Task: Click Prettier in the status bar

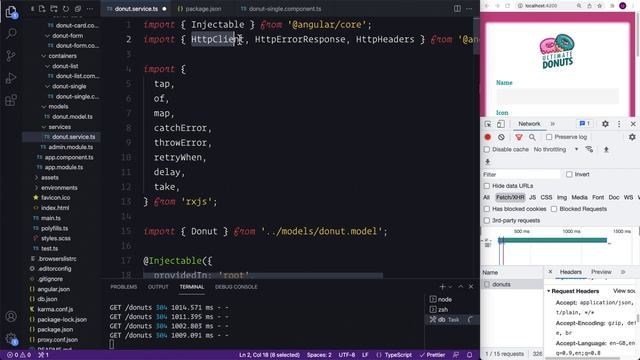Action: 432,355
